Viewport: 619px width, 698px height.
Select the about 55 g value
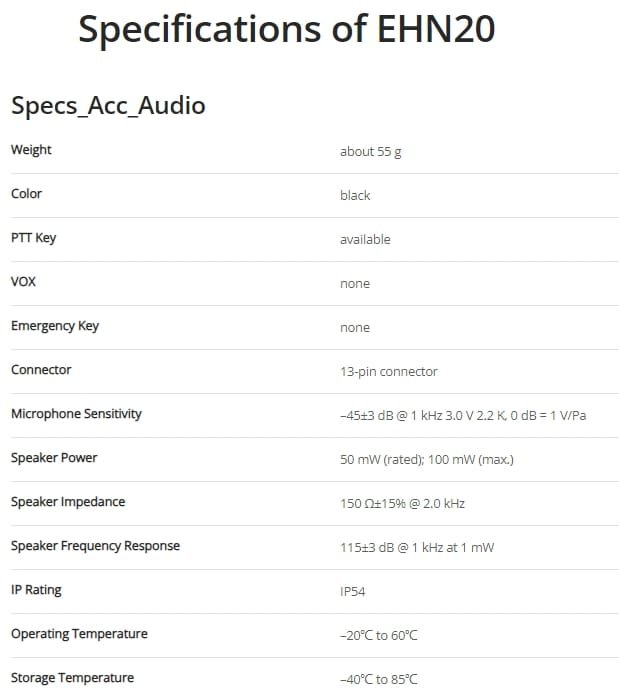[370, 152]
